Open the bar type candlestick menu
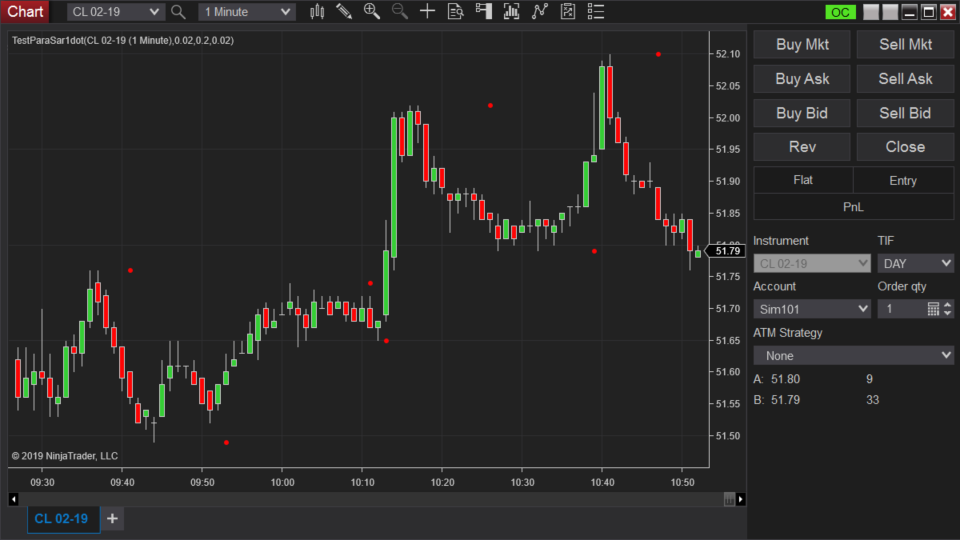 click(317, 12)
